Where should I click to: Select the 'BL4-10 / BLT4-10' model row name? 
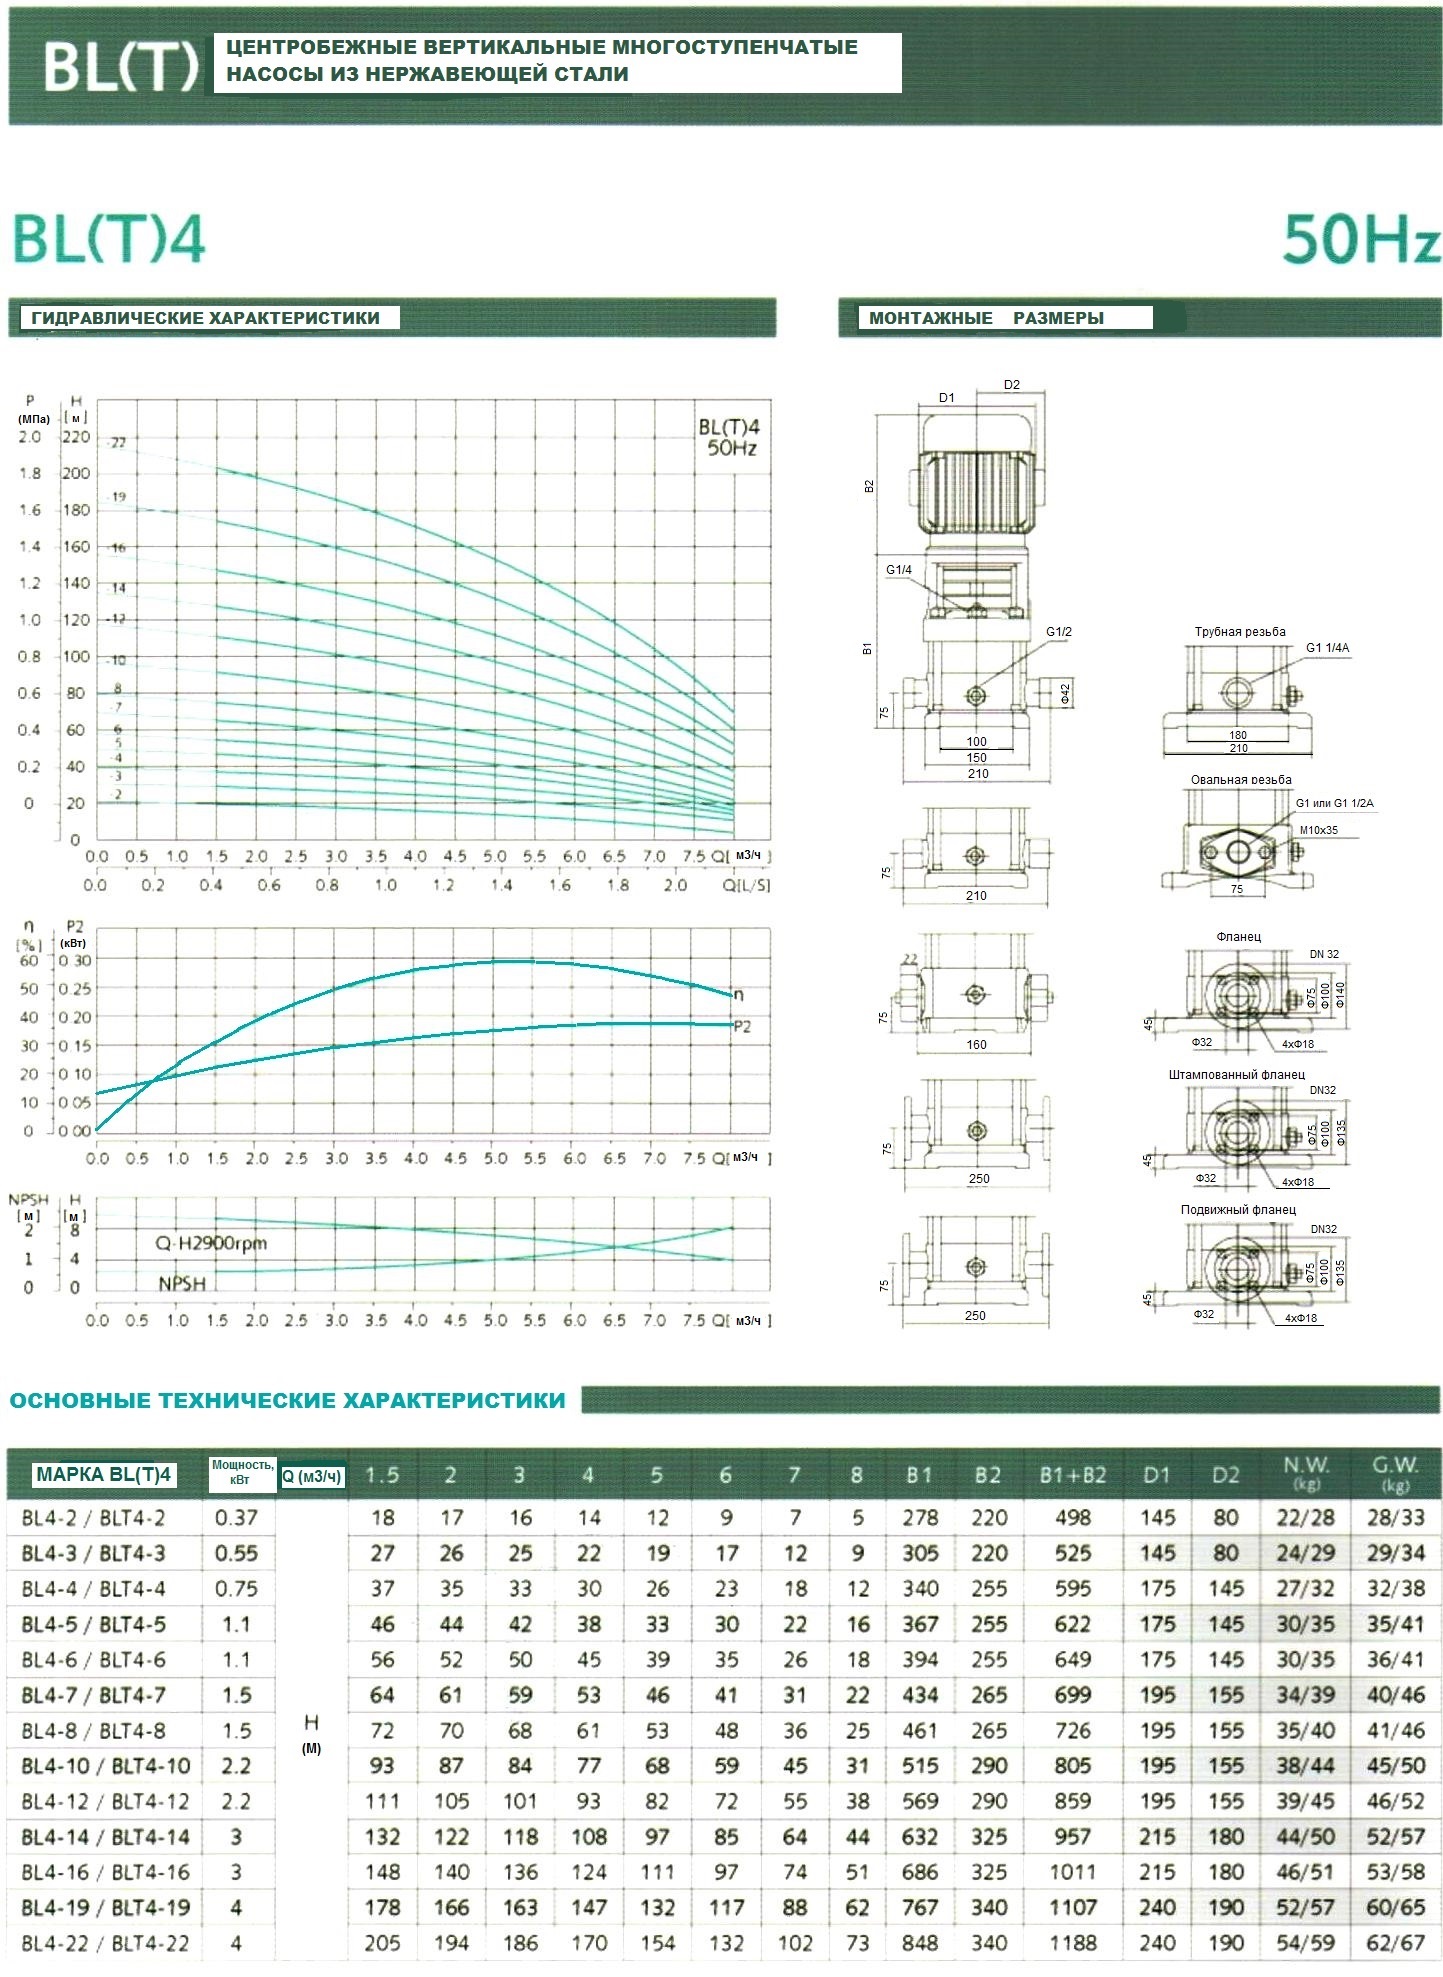105,1766
